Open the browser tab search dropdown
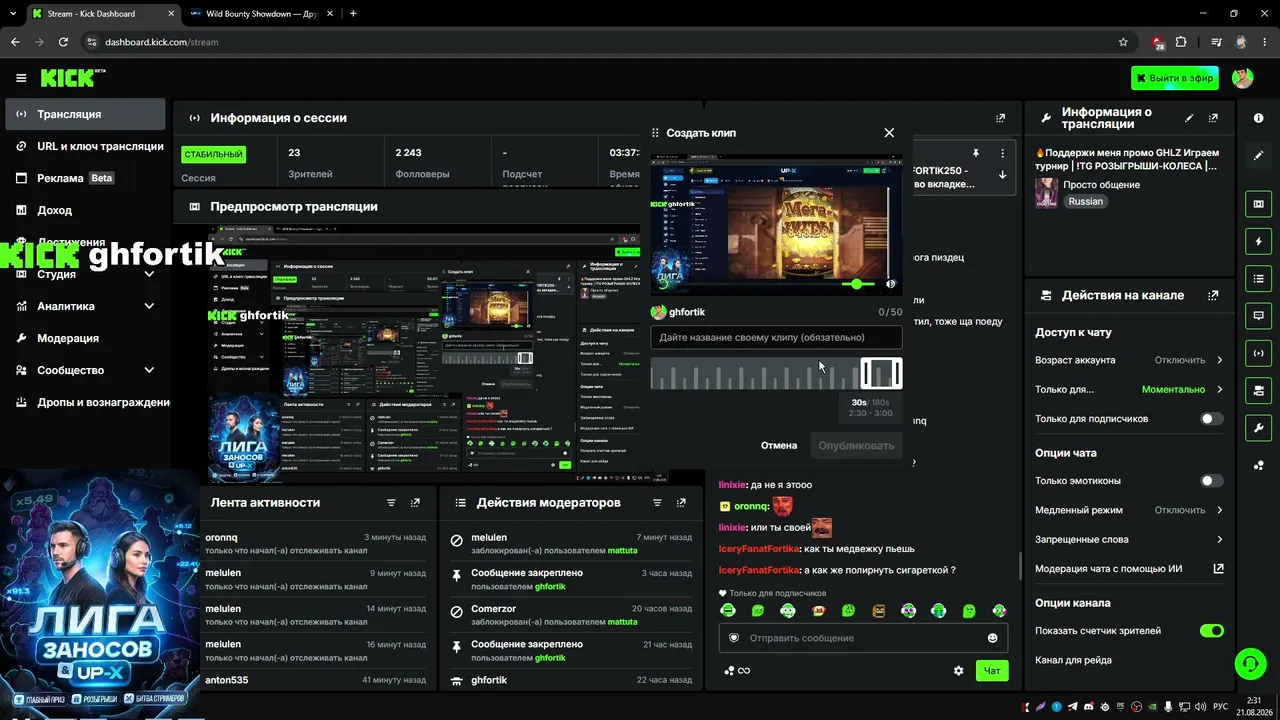The height and width of the screenshot is (720, 1280). (x=12, y=14)
